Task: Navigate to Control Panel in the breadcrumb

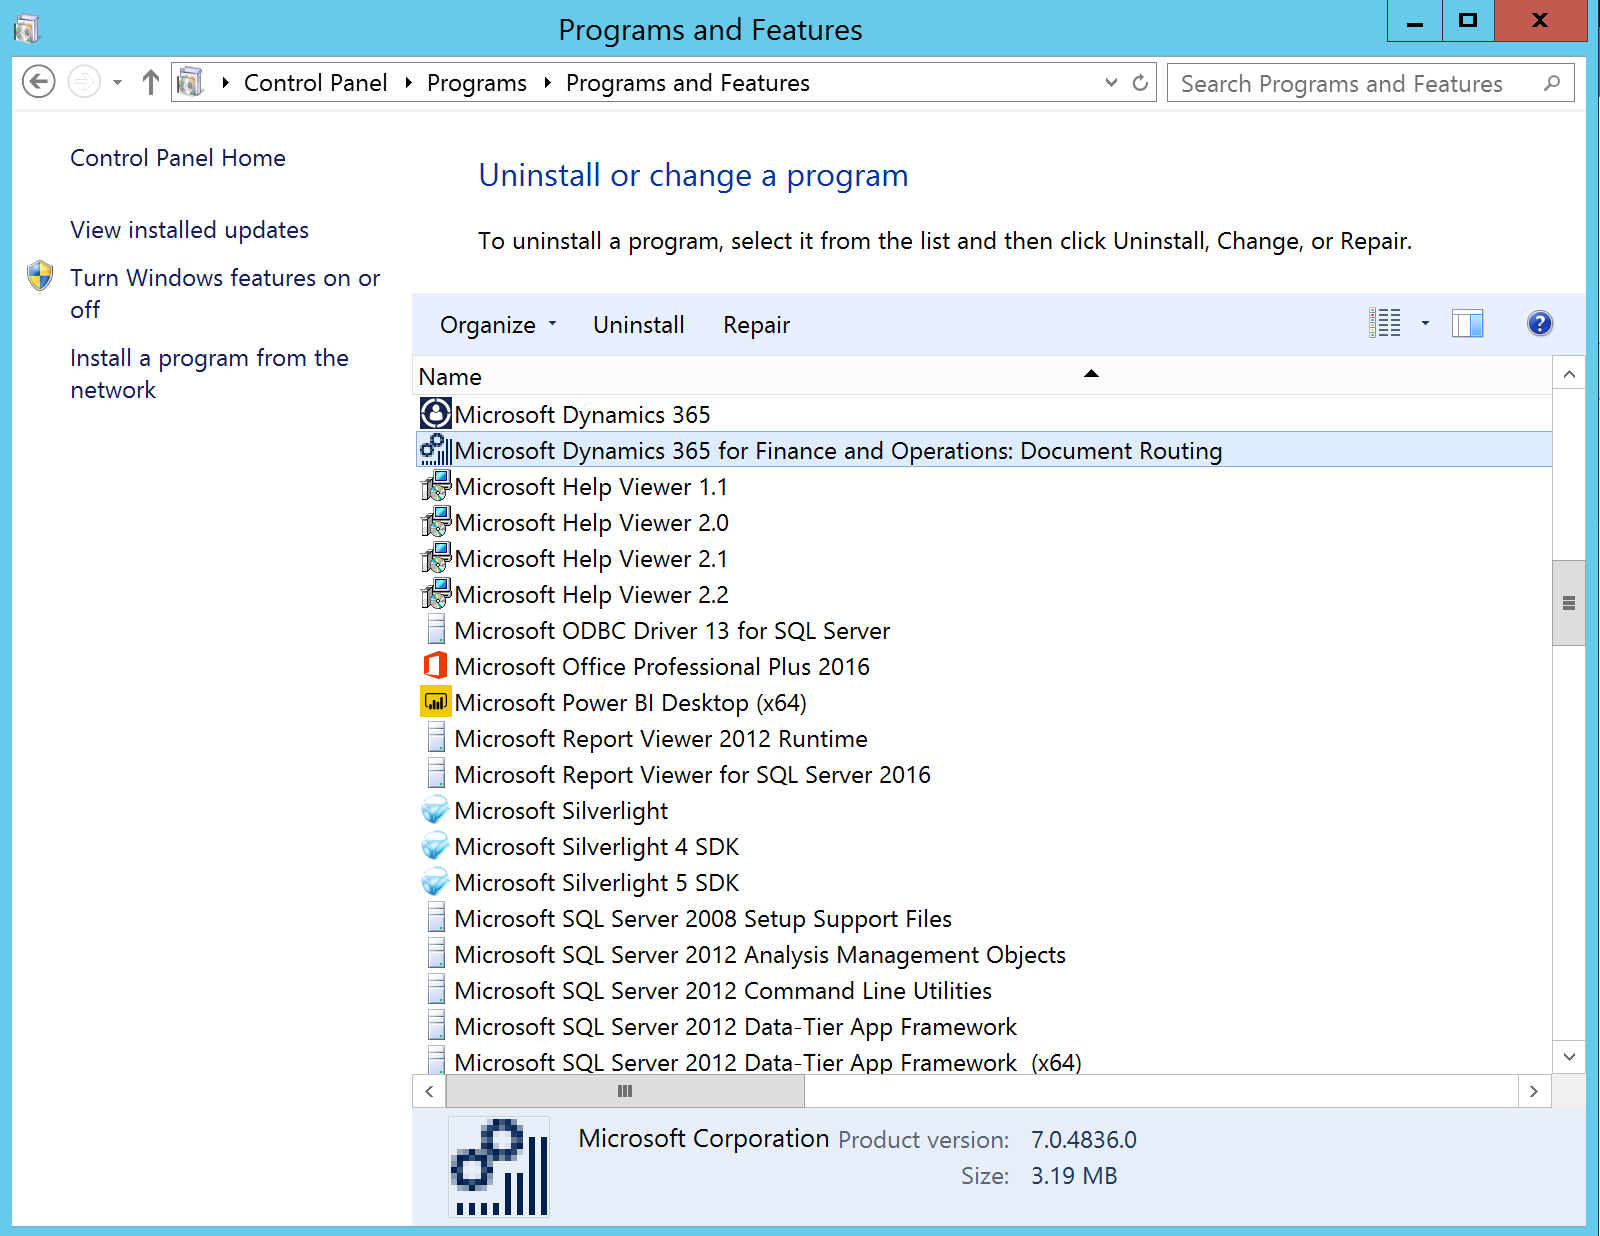Action: [315, 82]
